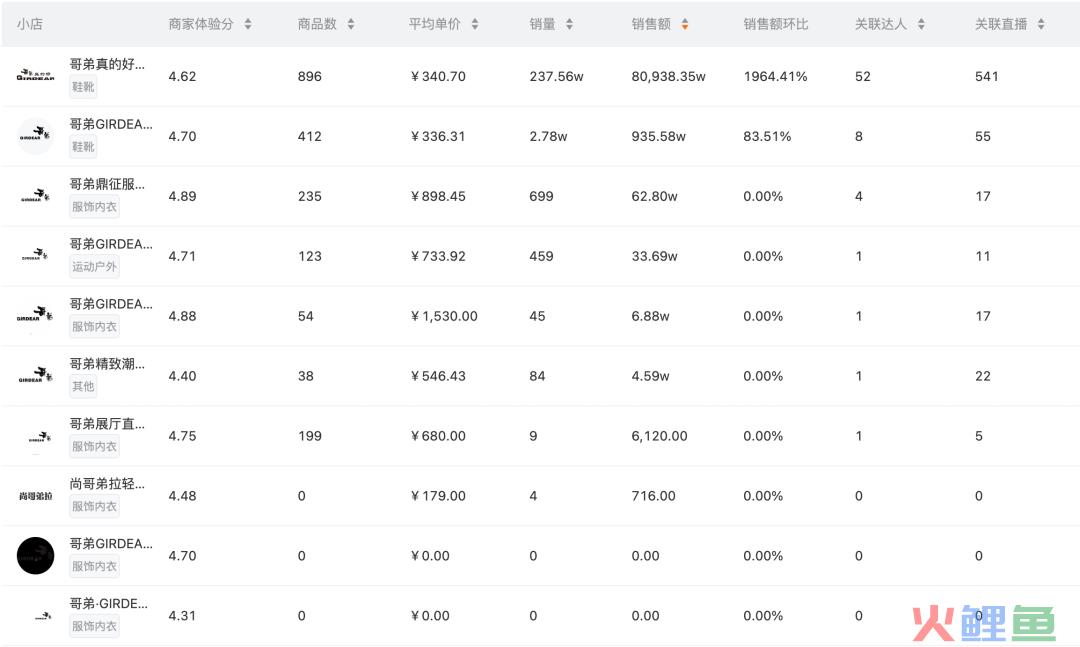Viewport: 1080px width, 647px height.
Task: Toggle the 销售额 sort arrows
Action: 685,24
